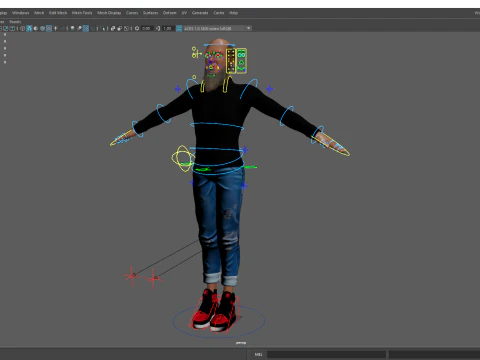Click the Exposure value field 0.00
Screen dimensions: 480x360
[146, 28]
